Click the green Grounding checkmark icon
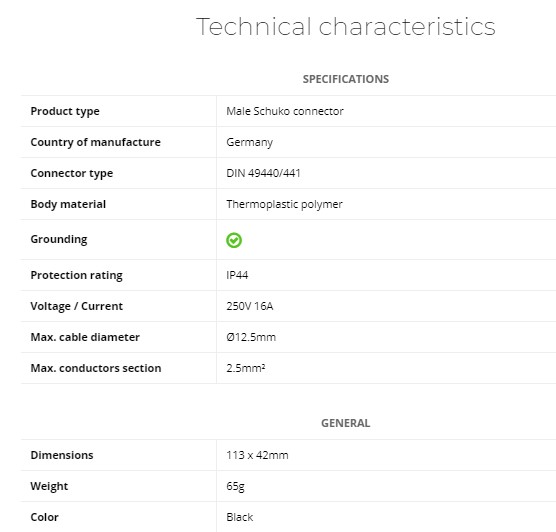556x532 pixels. pyautogui.click(x=234, y=240)
